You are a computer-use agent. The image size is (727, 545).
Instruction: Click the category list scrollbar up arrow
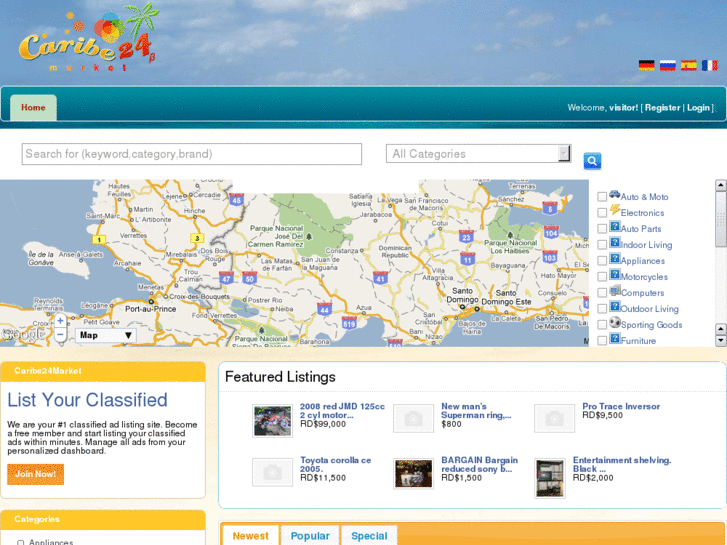(721, 186)
